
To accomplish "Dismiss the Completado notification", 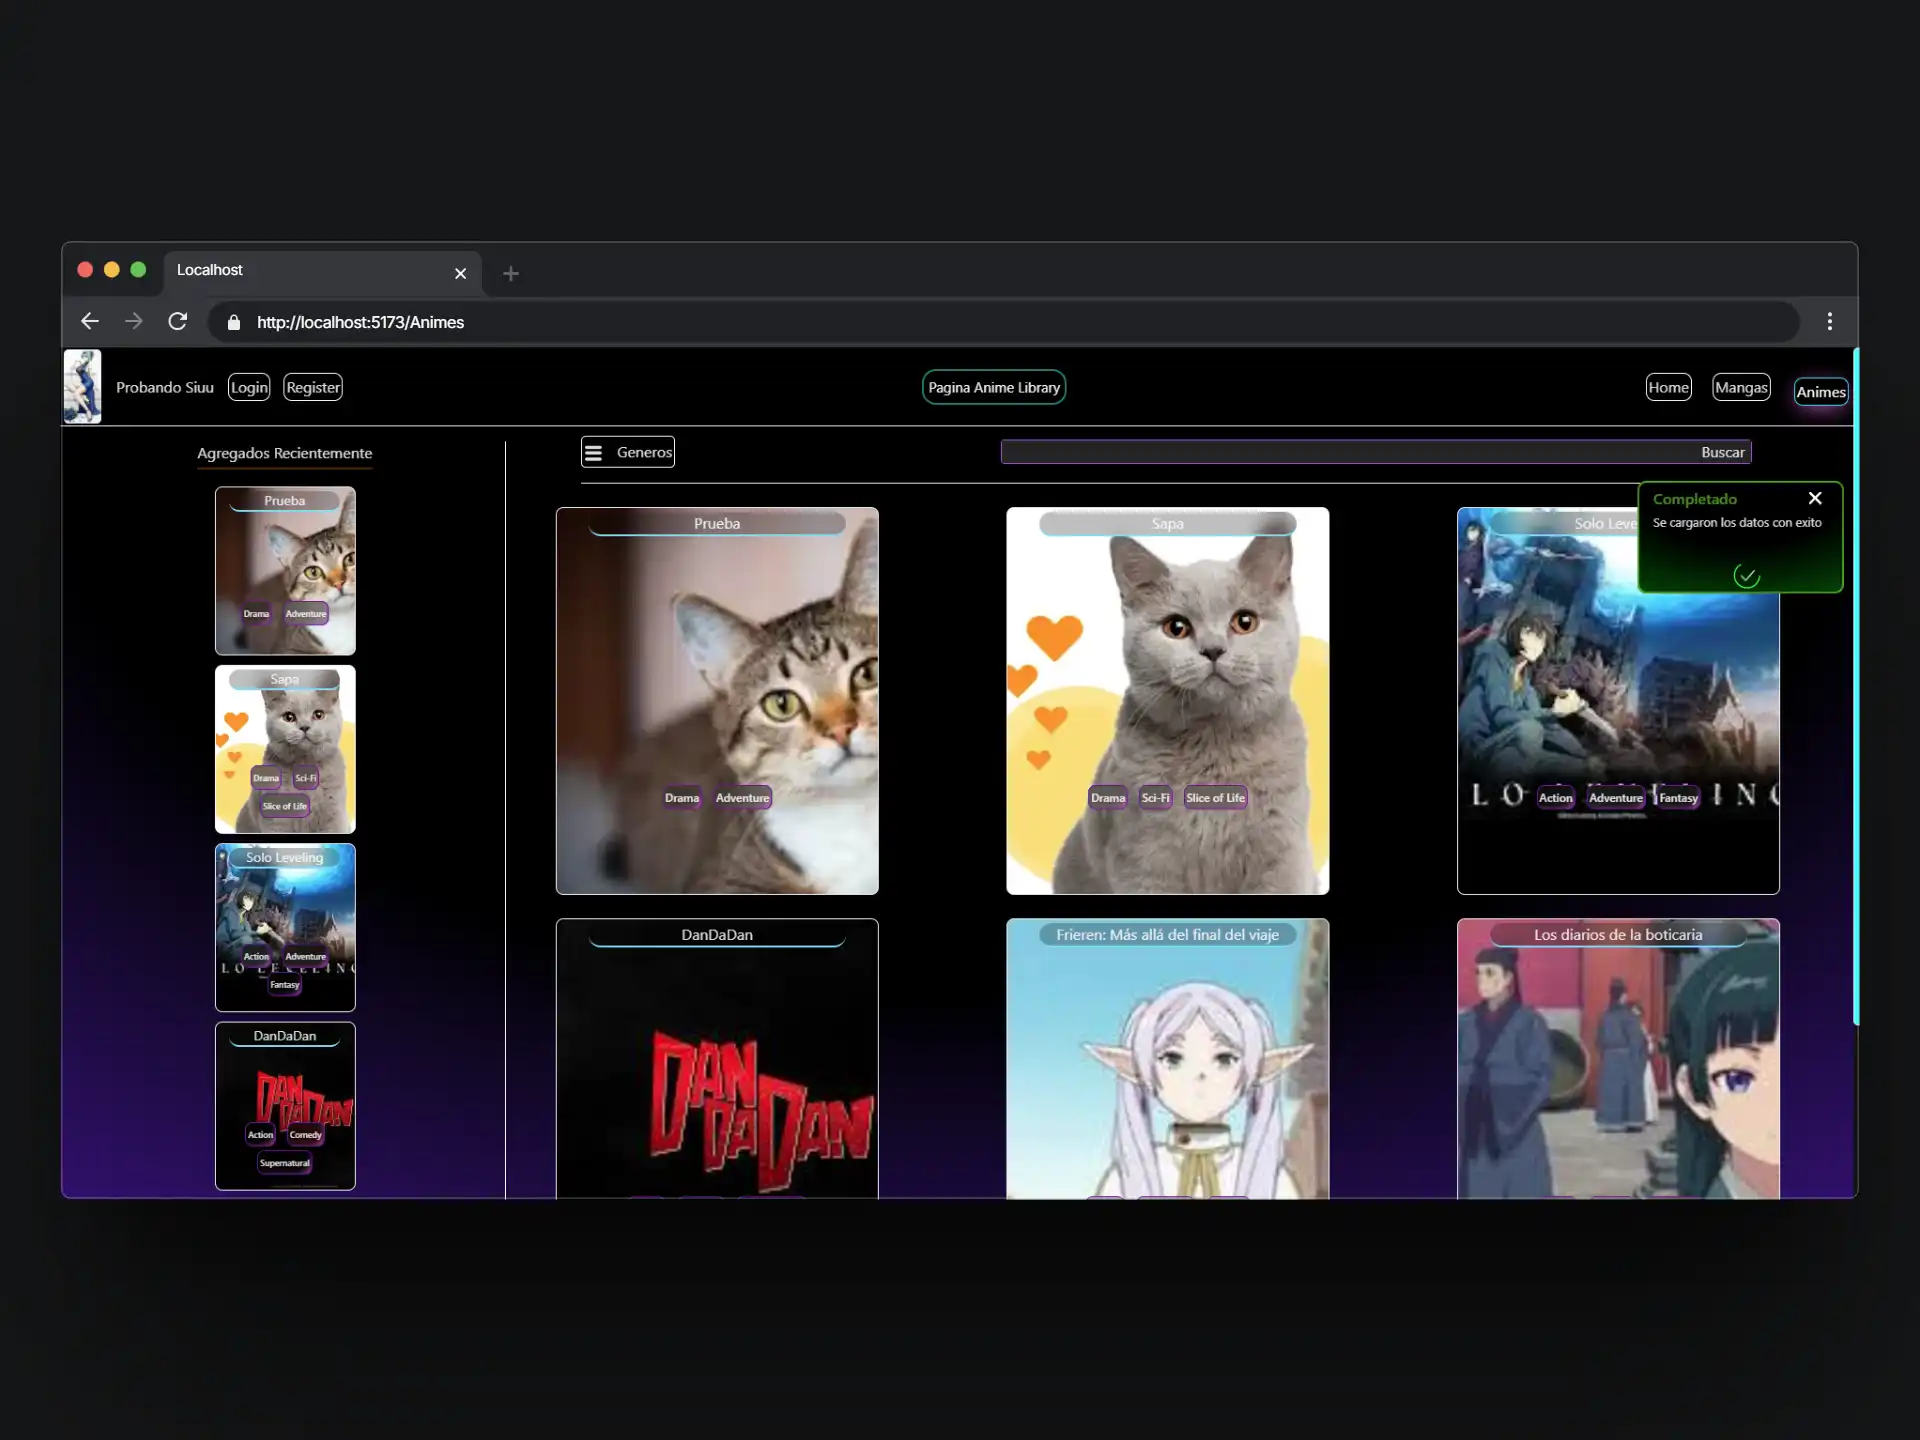I will pos(1815,498).
